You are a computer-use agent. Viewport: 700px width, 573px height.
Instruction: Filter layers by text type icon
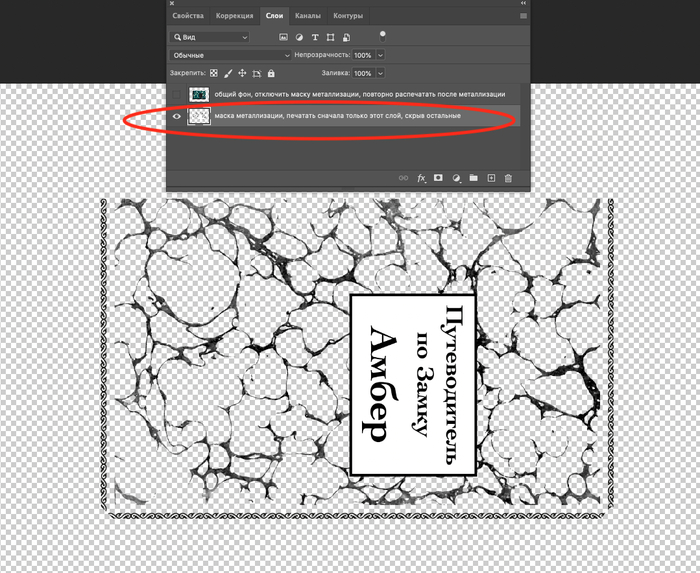pyautogui.click(x=315, y=37)
